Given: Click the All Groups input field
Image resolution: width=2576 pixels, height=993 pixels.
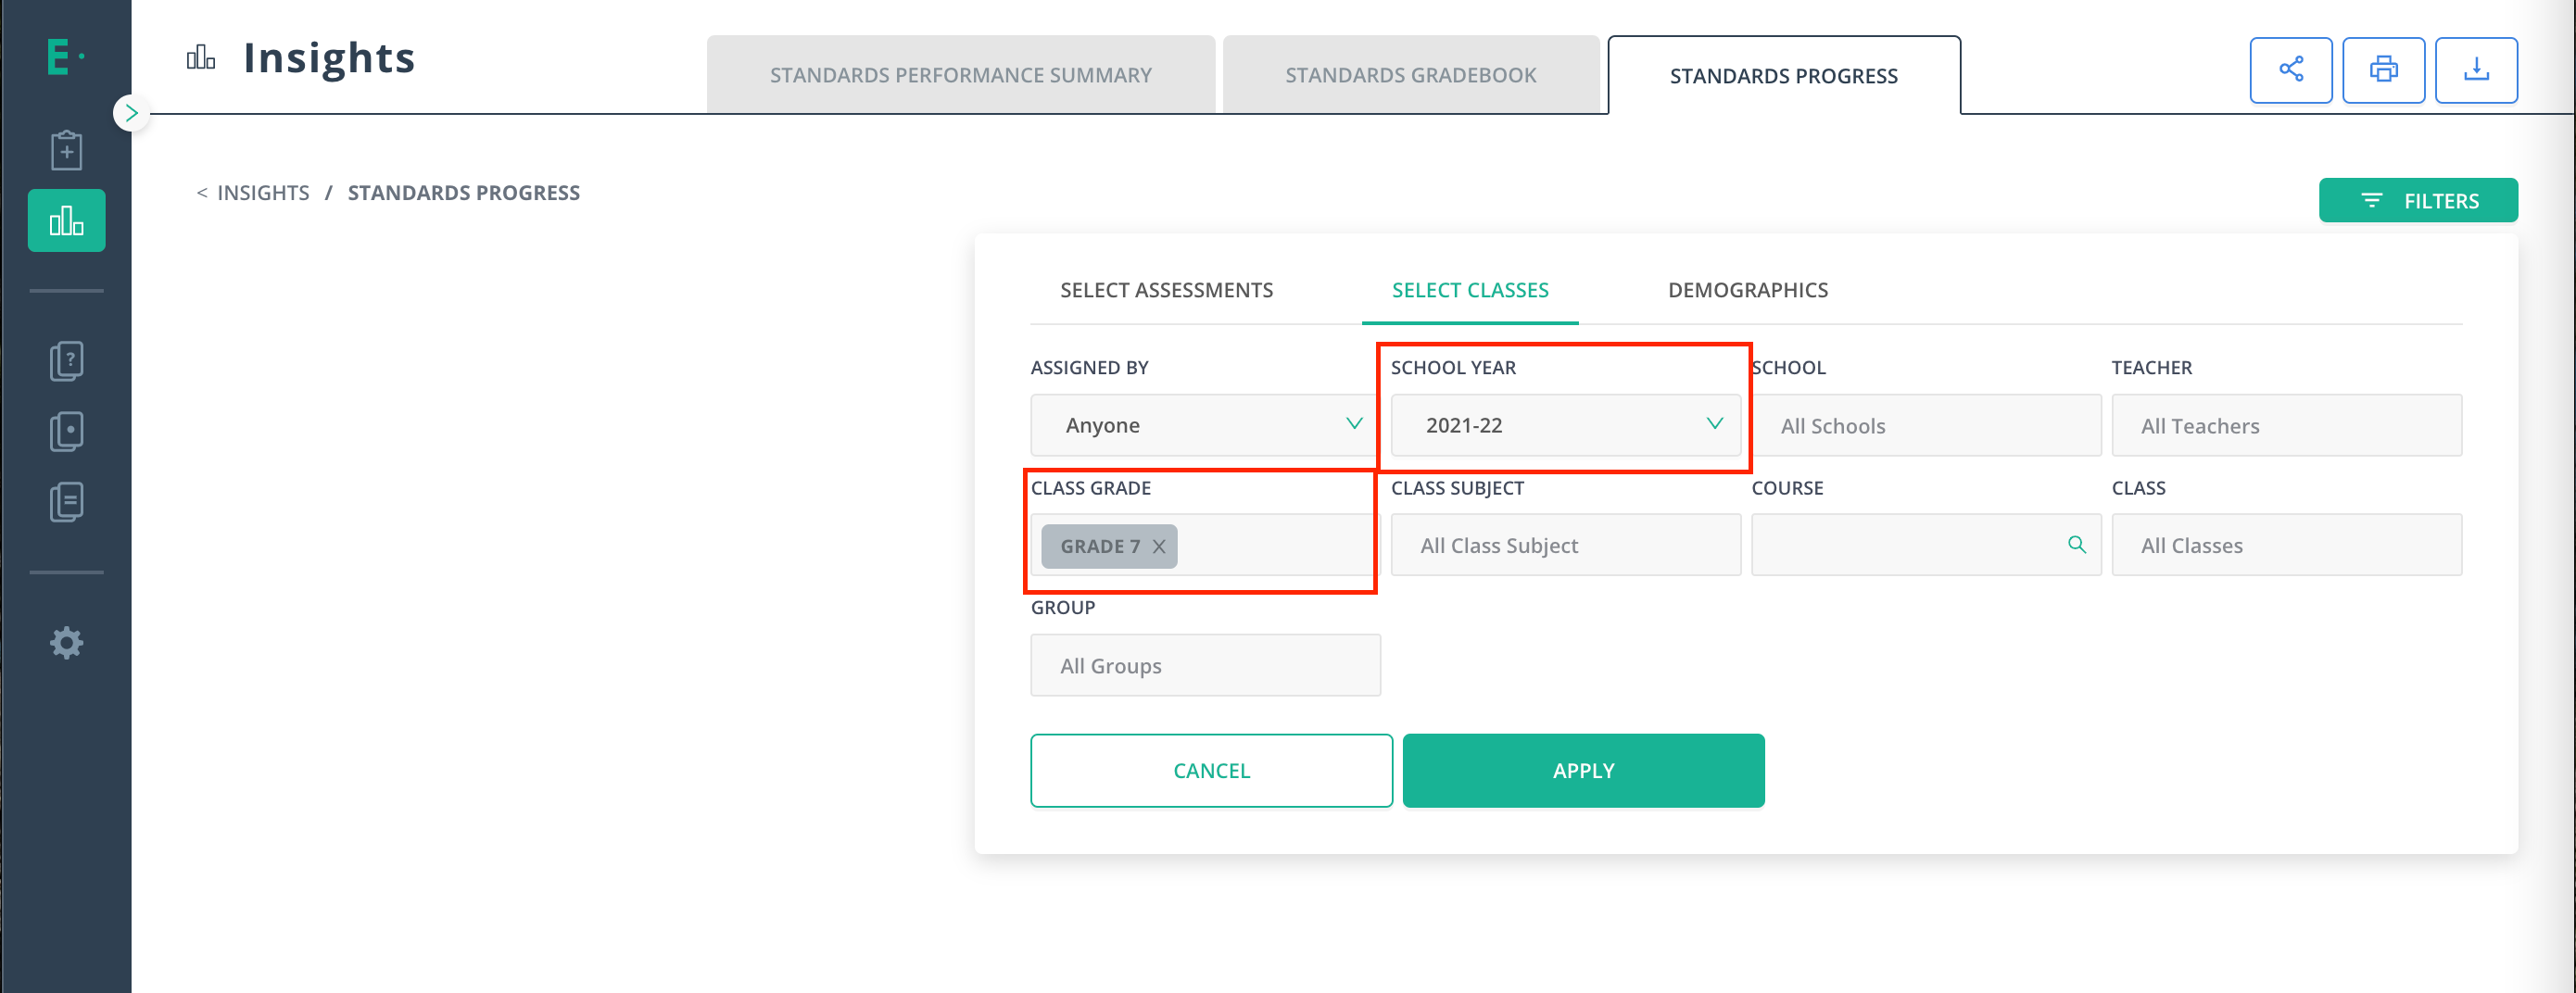Looking at the screenshot, I should click(x=1205, y=665).
